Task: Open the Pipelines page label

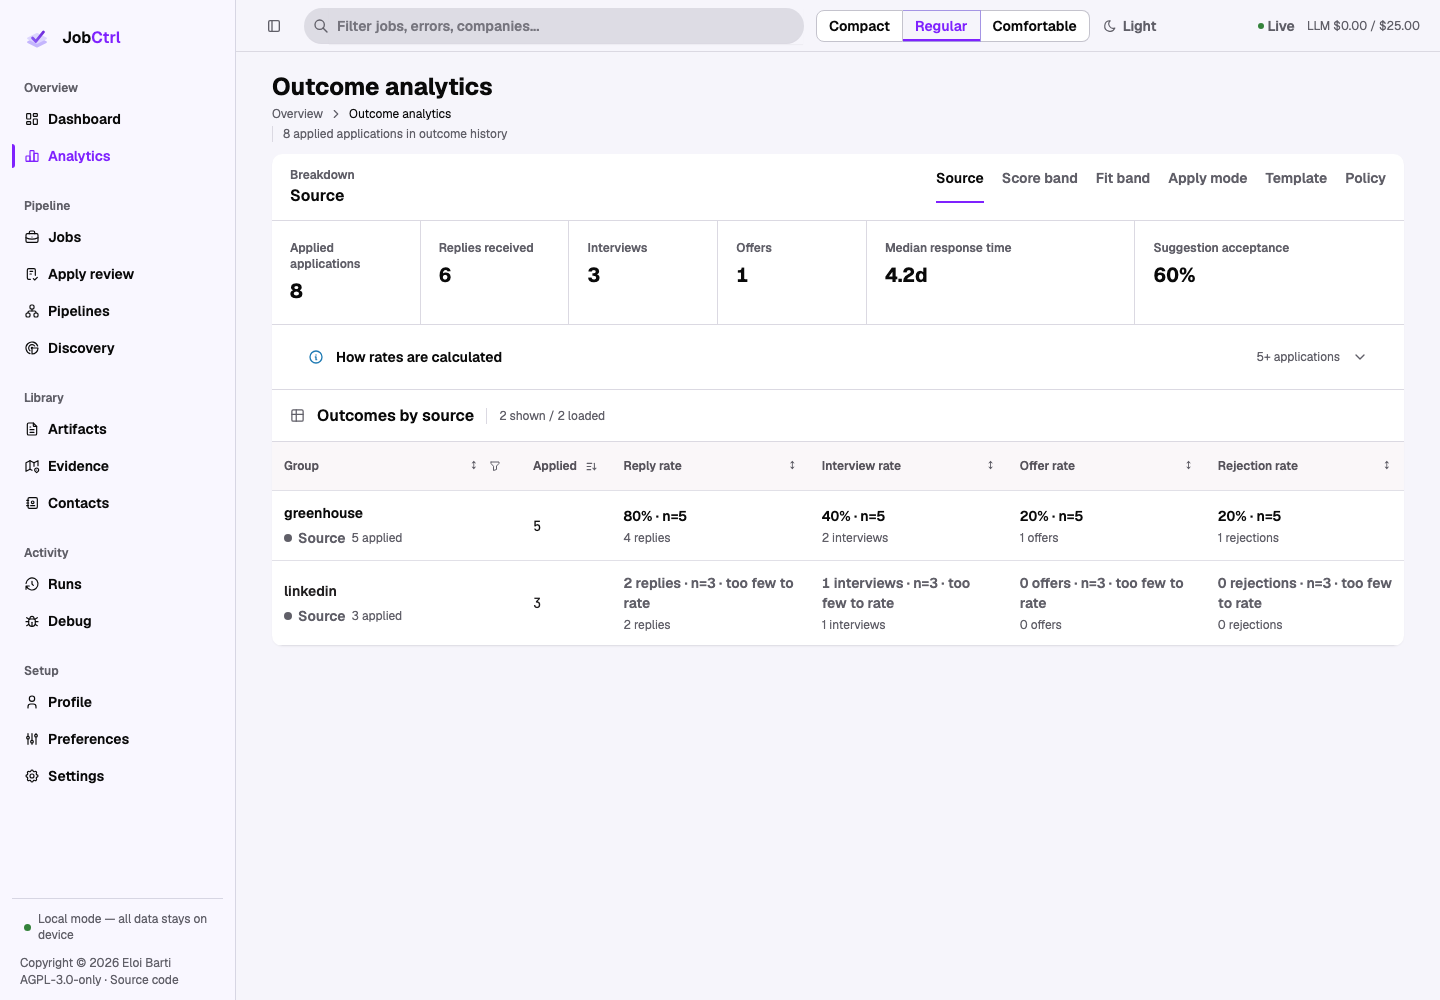Action: coord(79,311)
